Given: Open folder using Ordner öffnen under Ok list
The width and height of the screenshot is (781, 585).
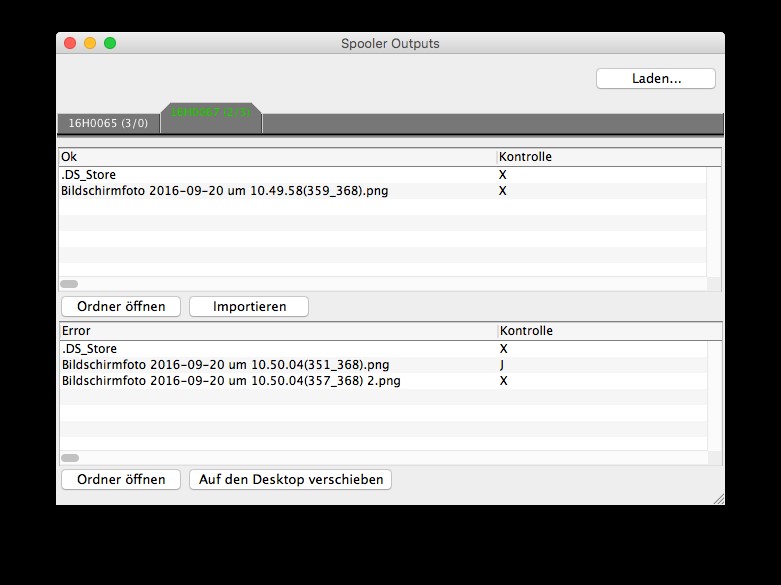Looking at the screenshot, I should pyautogui.click(x=120, y=306).
